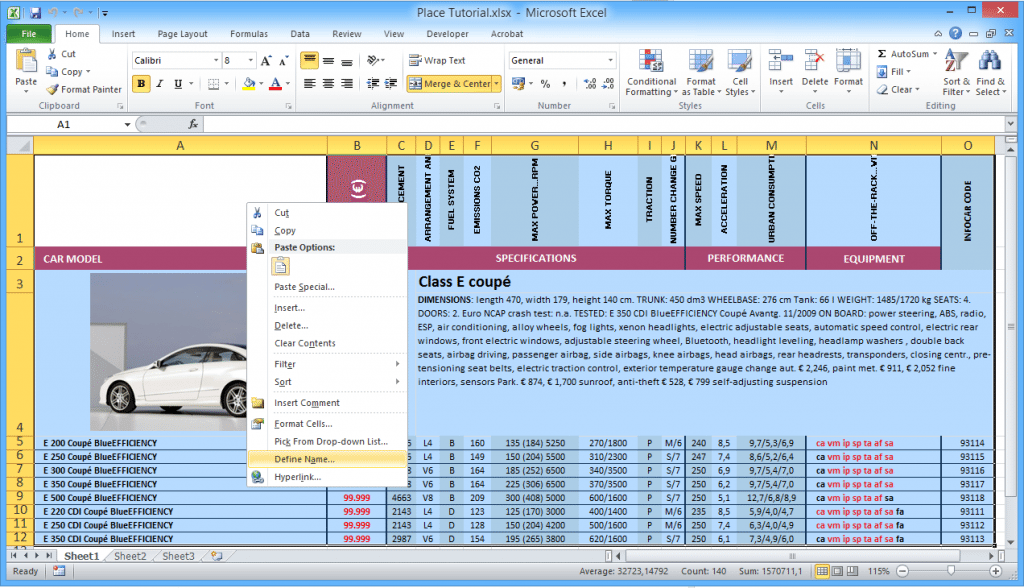Click the Cell Styles icon

[740, 72]
